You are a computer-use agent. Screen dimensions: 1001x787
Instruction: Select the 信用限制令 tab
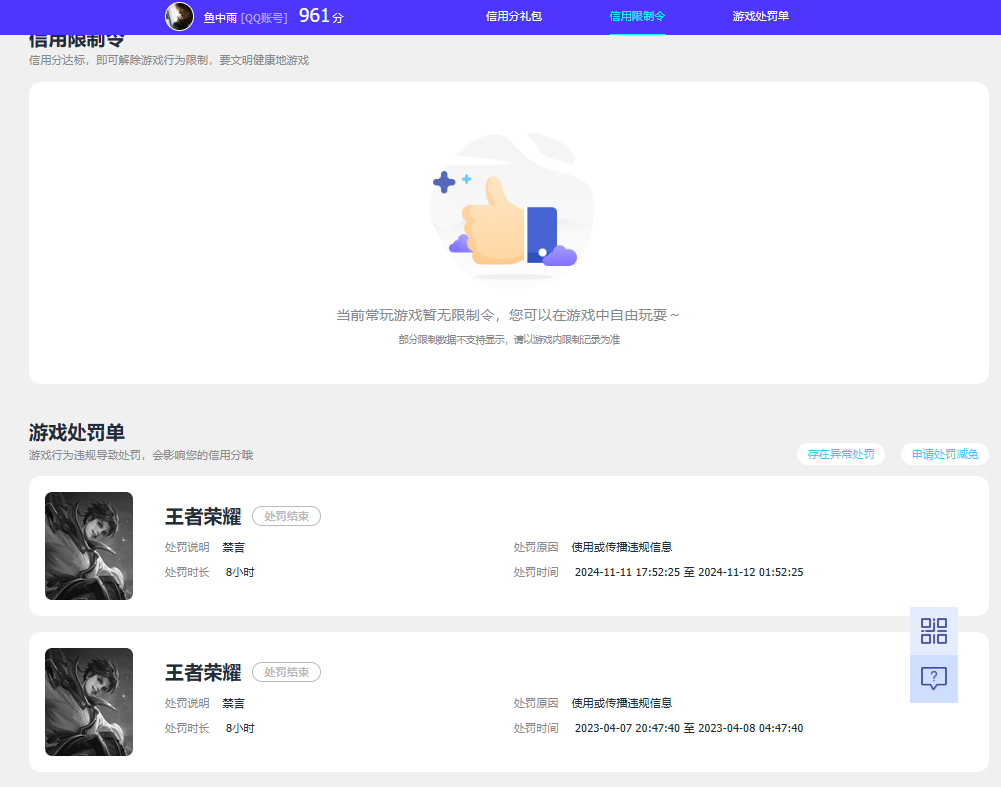[x=637, y=17]
